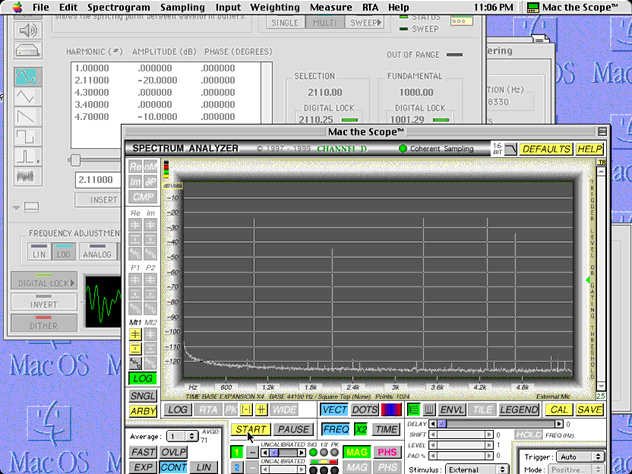Click the MAG button for channel 1
This screenshot has height=474, width=632.
click(357, 452)
